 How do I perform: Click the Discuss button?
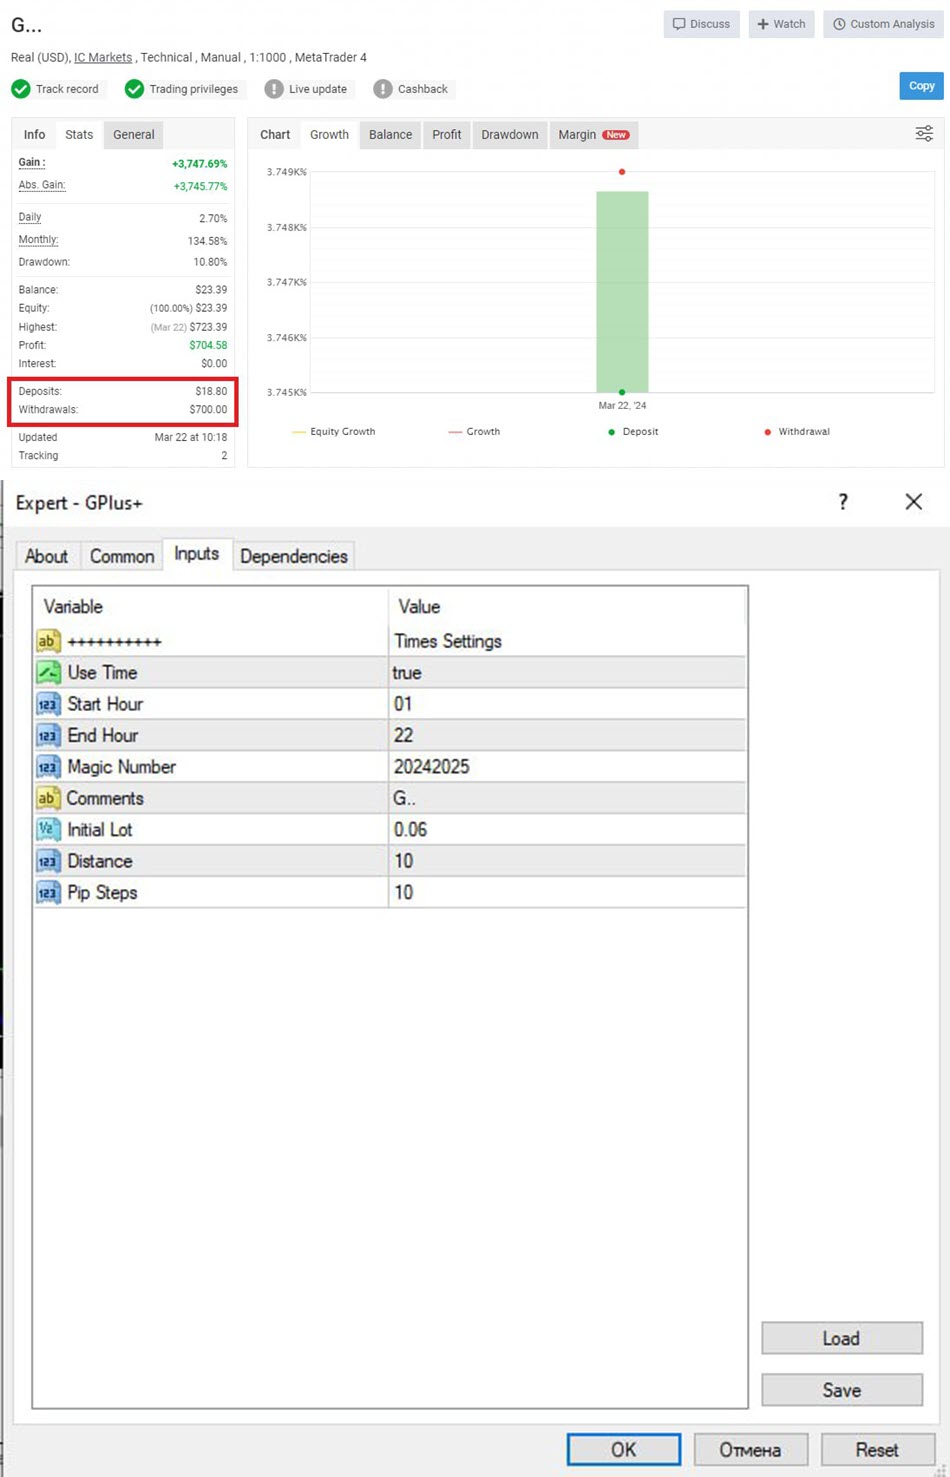[x=701, y=24]
